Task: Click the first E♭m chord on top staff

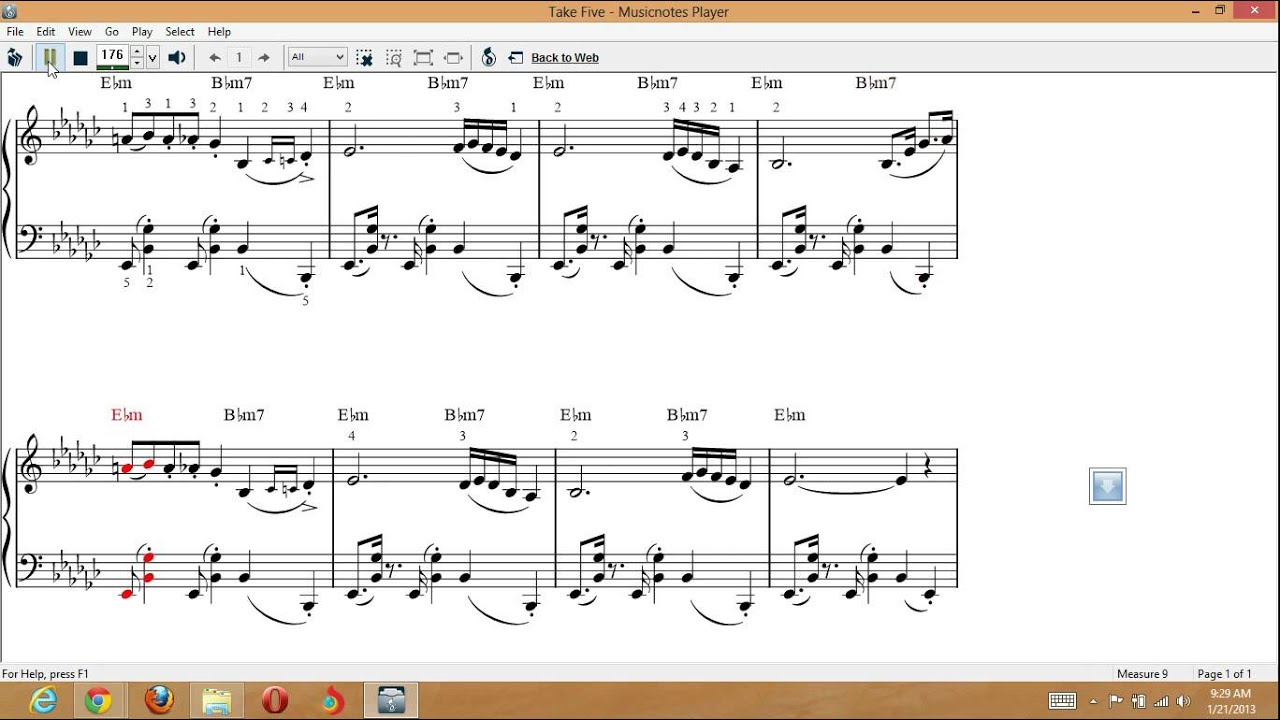Action: (x=116, y=83)
